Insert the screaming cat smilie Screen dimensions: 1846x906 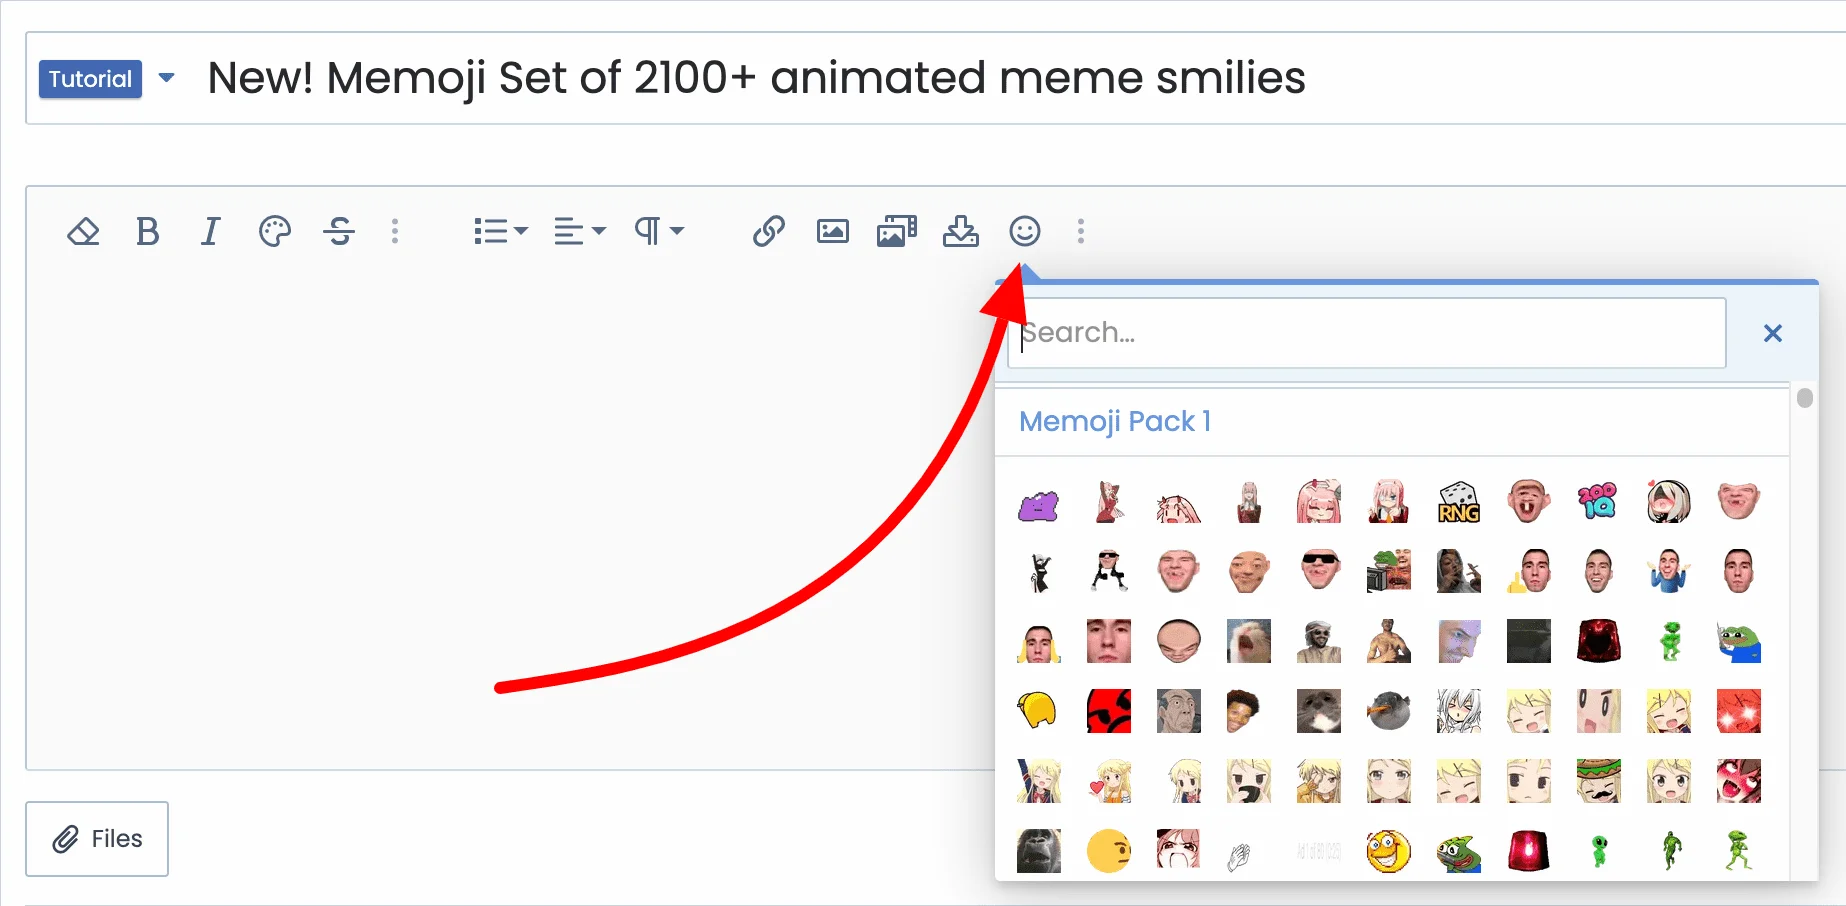(1249, 641)
